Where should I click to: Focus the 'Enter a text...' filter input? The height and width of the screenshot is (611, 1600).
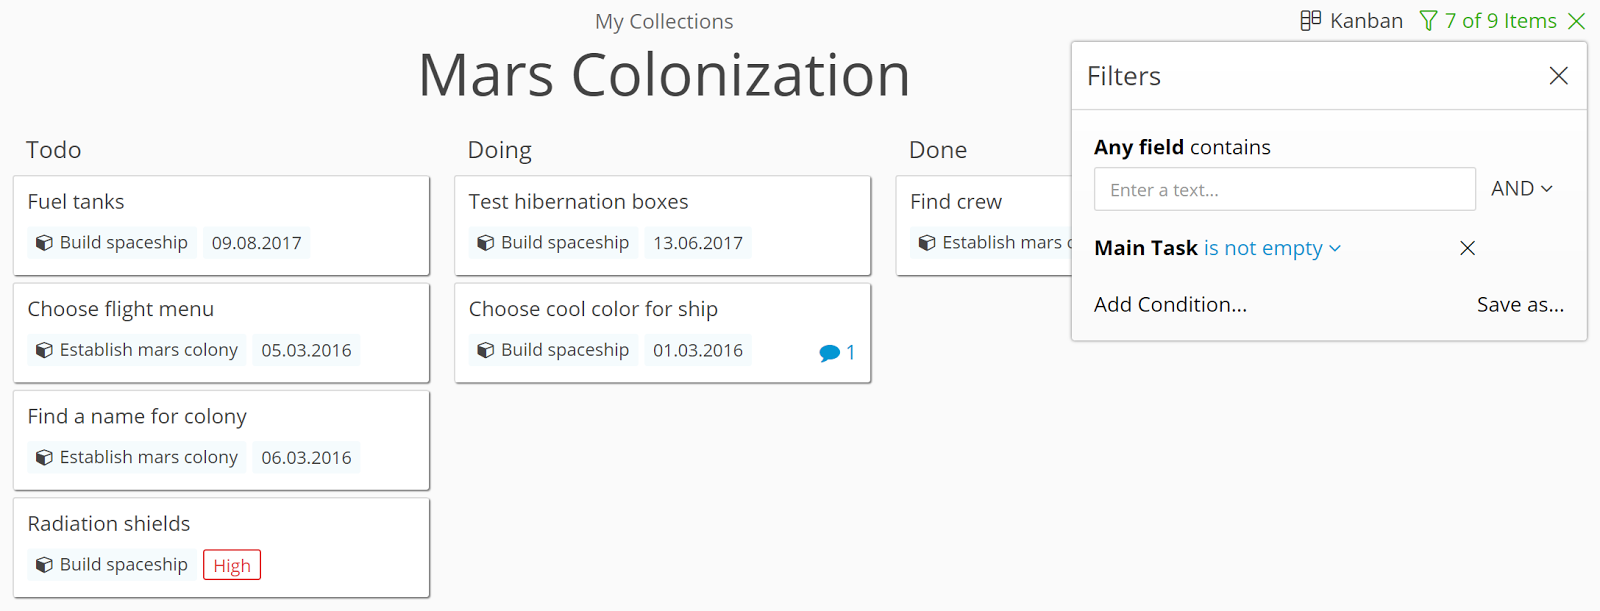point(1284,189)
